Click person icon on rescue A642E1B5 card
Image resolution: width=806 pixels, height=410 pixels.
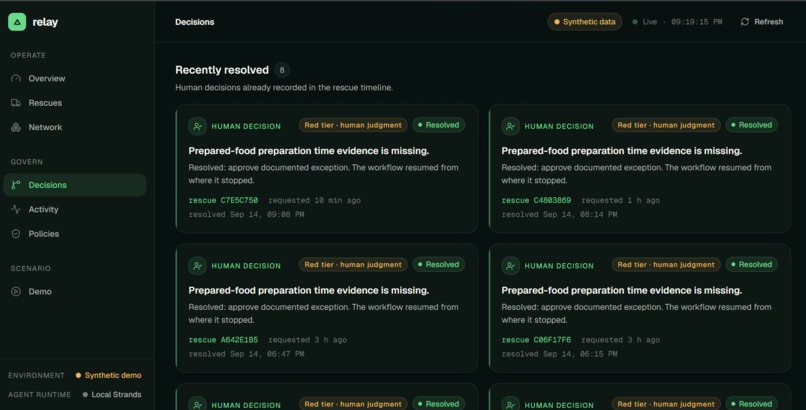(x=197, y=266)
